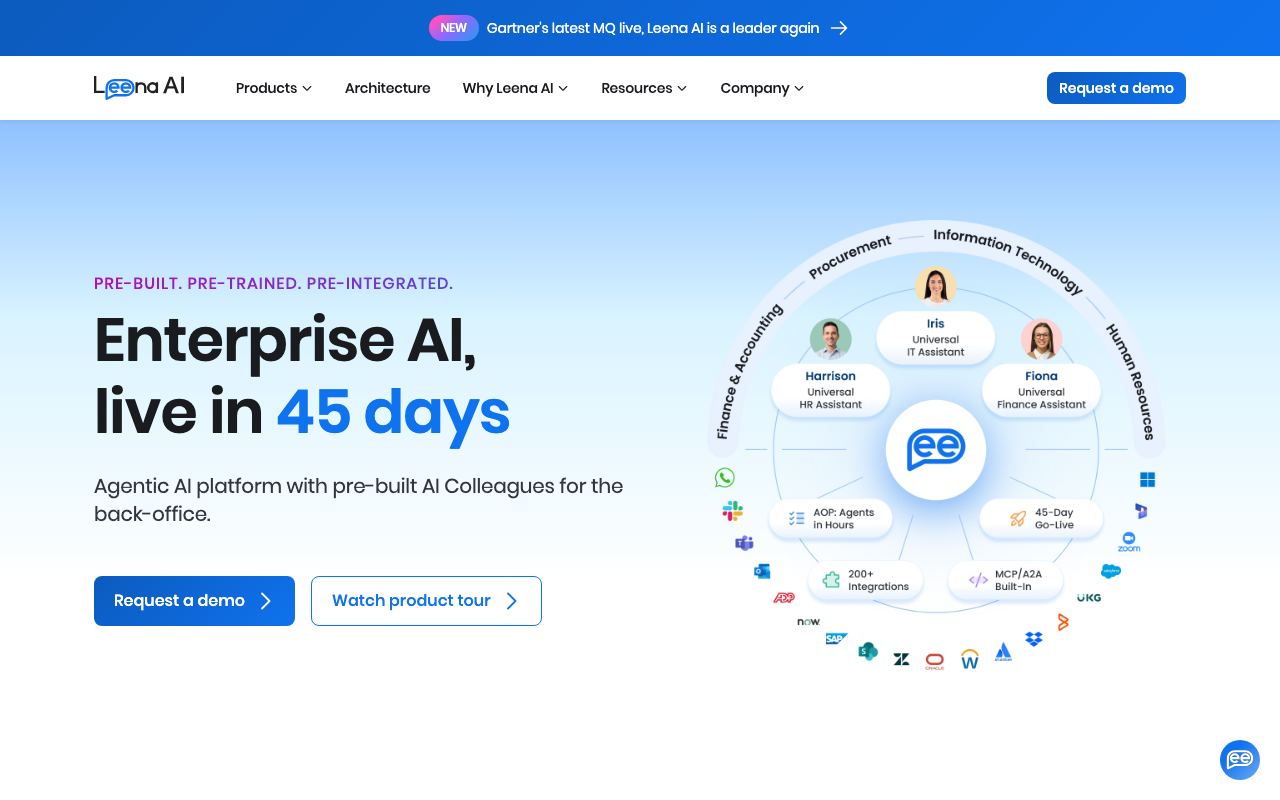Click the orange BMC logo icon

tap(1063, 622)
